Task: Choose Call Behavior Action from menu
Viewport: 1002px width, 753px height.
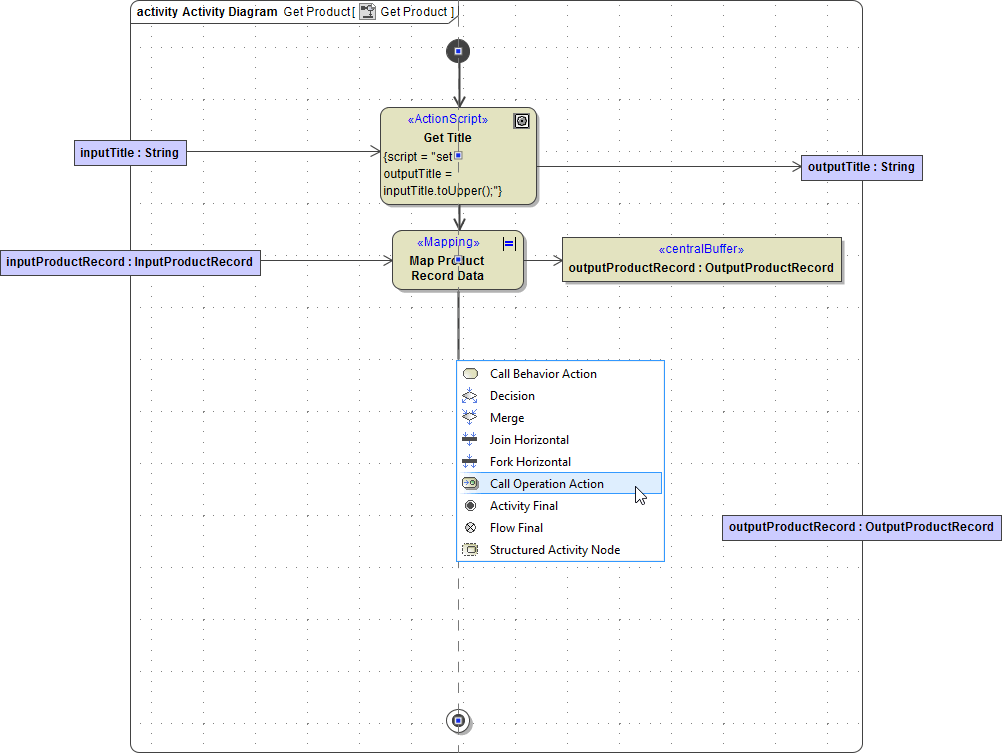Action: pos(543,374)
